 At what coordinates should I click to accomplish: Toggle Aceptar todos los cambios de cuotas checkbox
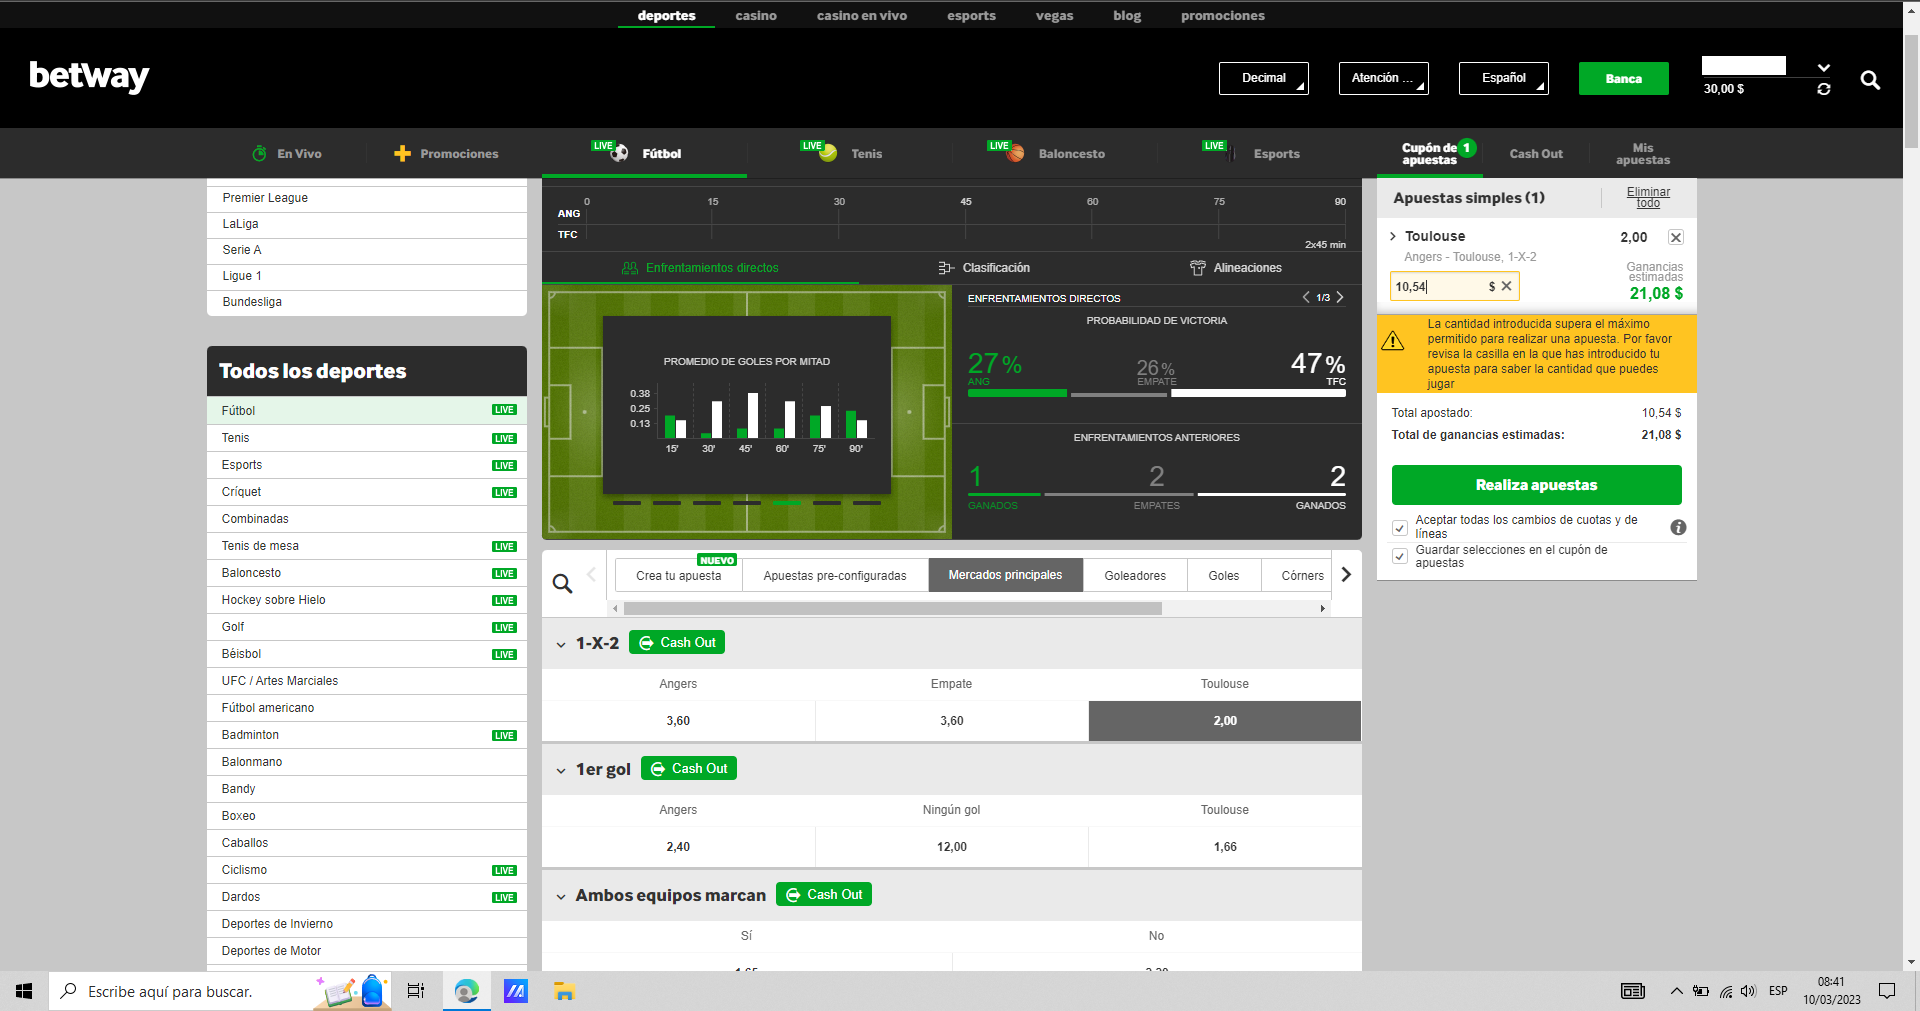(x=1400, y=527)
